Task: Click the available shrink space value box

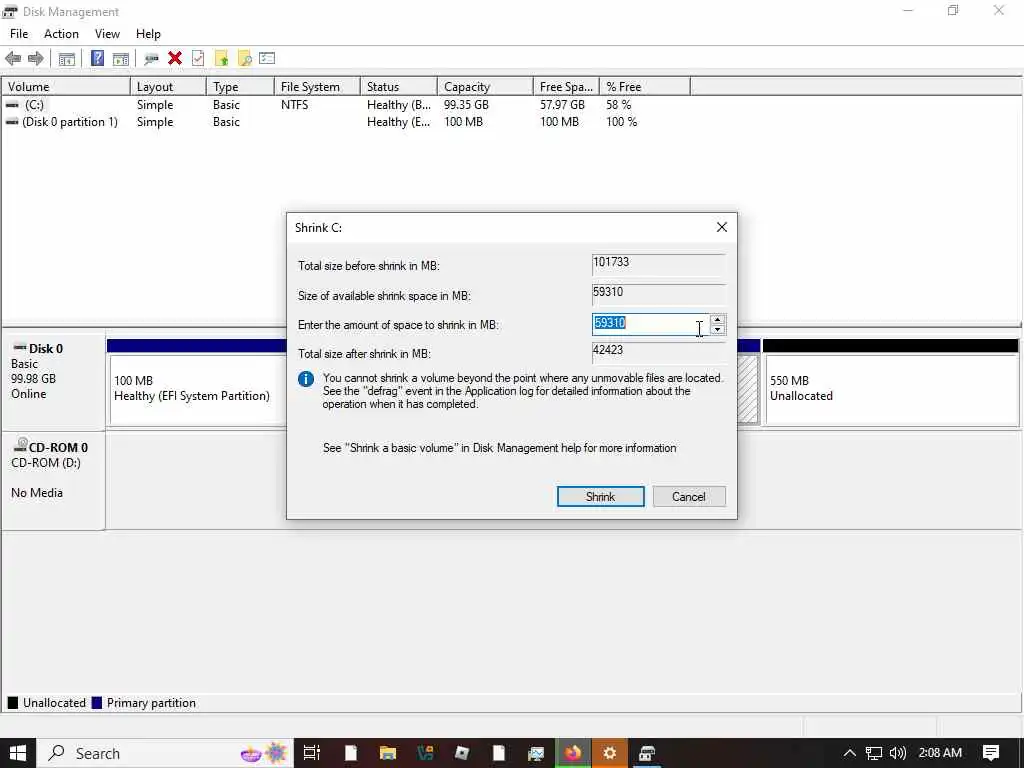Action: [x=658, y=293]
